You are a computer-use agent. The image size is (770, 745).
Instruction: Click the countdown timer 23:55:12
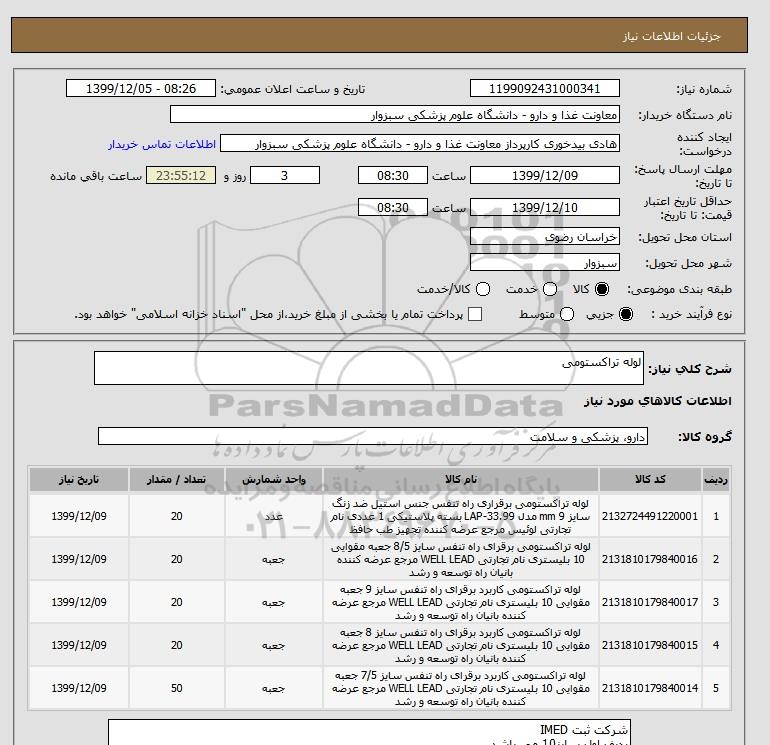tap(181, 175)
